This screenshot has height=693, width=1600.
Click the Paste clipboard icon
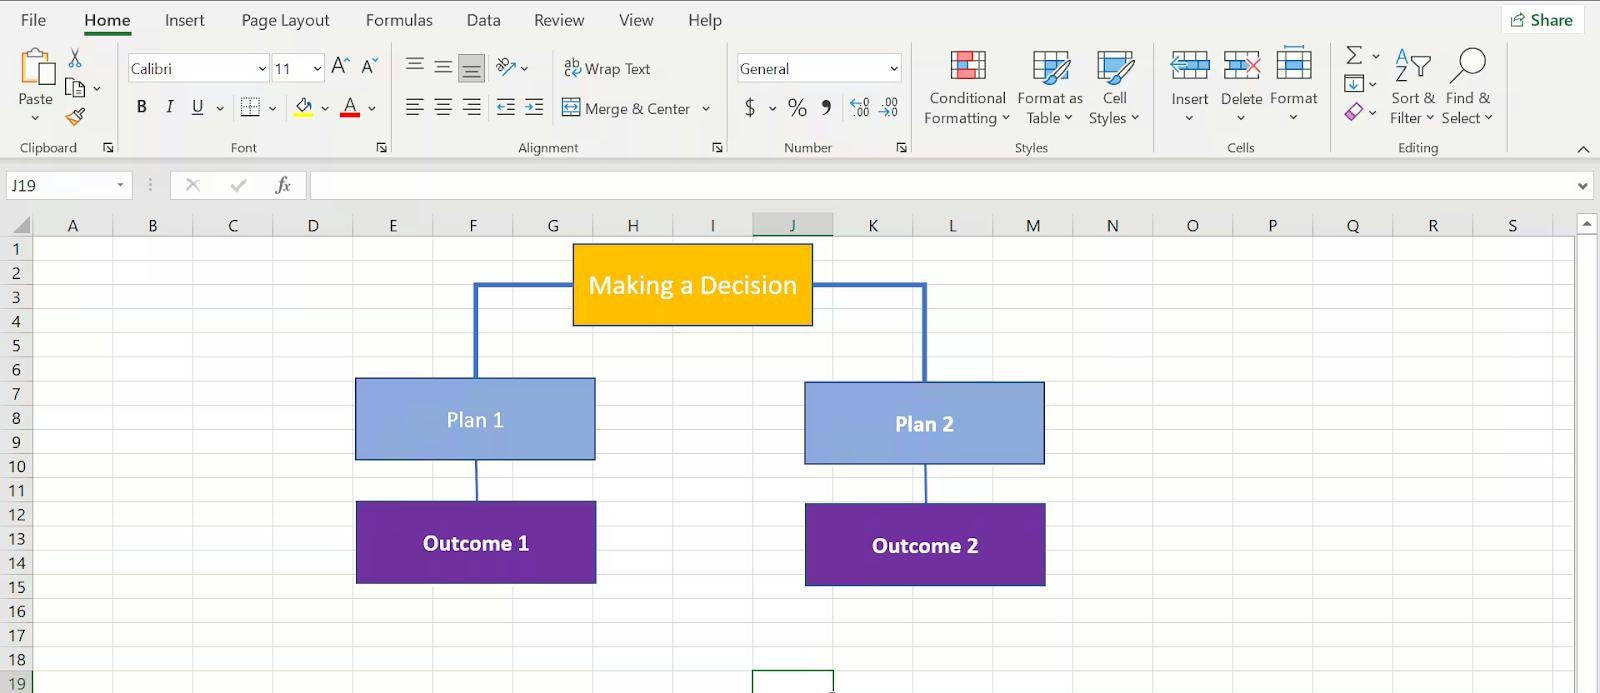tap(37, 68)
